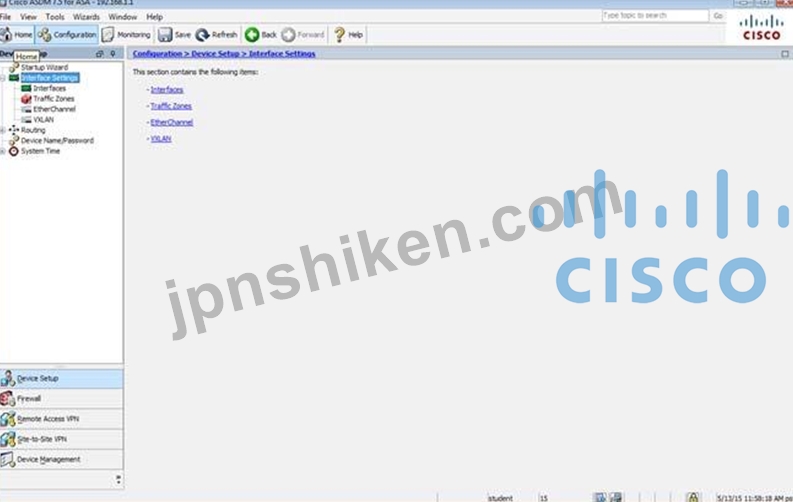Click the System Time clock icon
Image resolution: width=793 pixels, height=502 pixels.
(x=14, y=151)
